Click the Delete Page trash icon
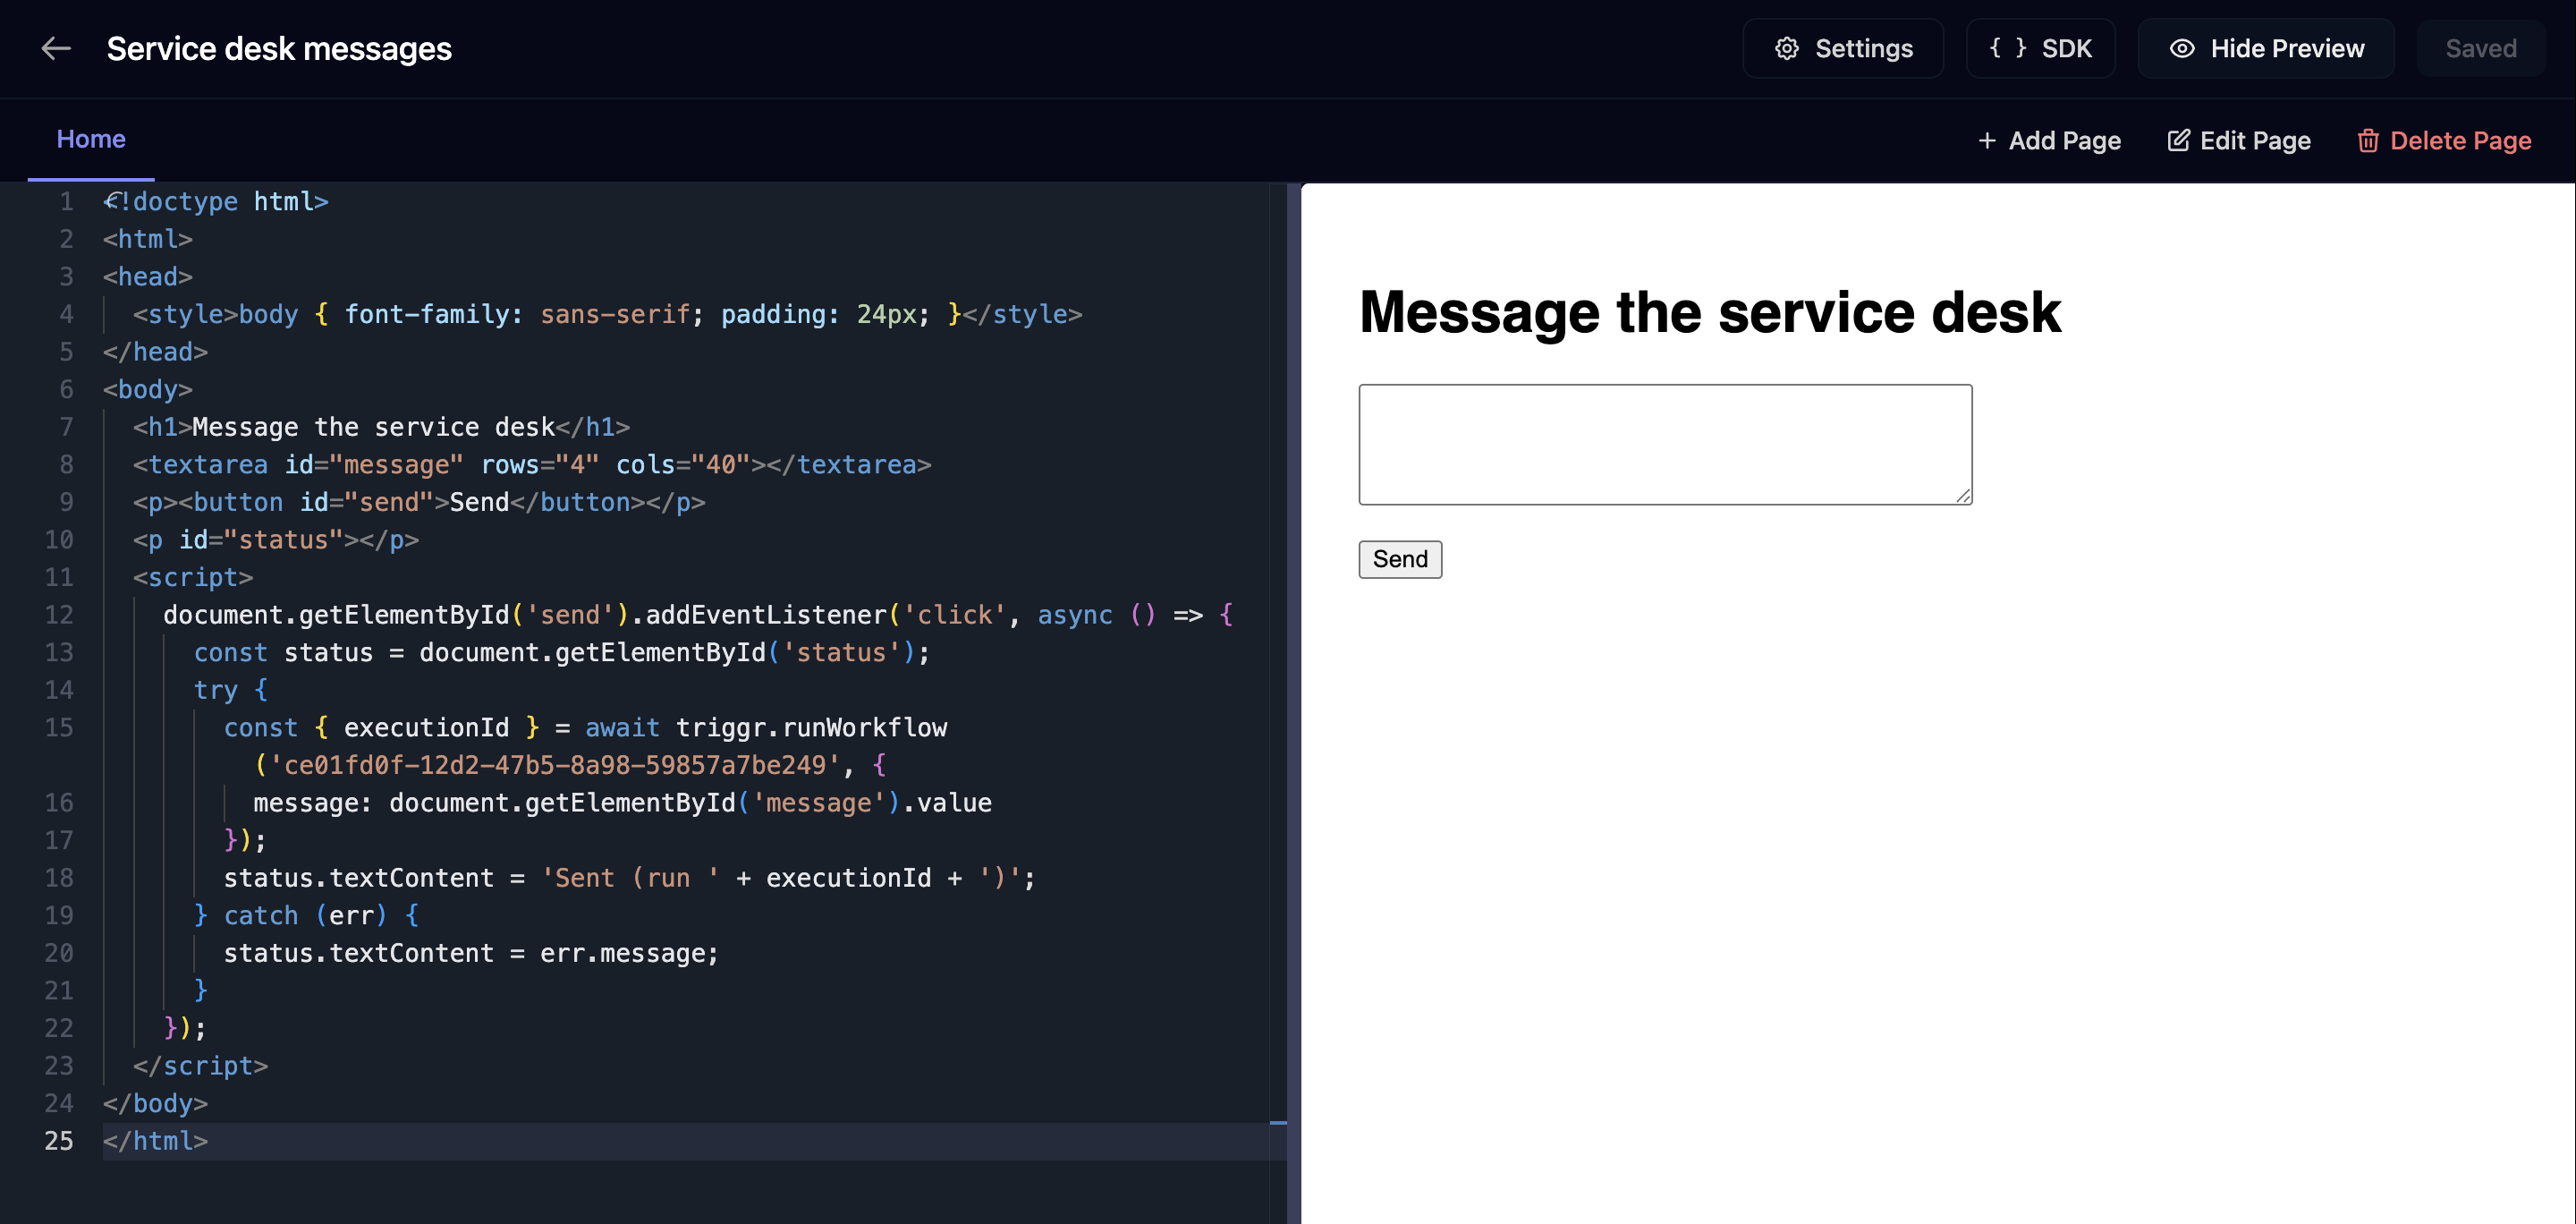 point(2444,140)
